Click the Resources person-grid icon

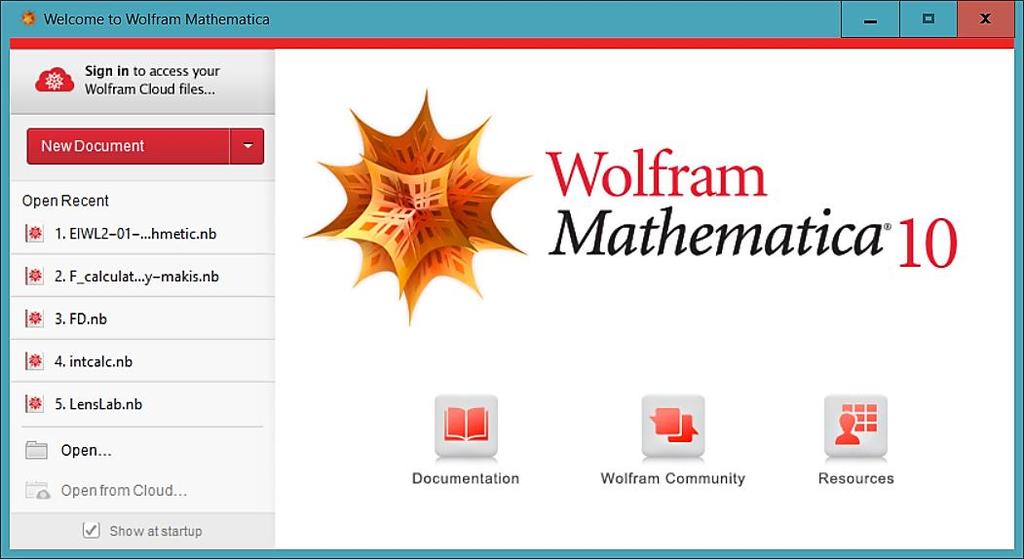(x=856, y=426)
